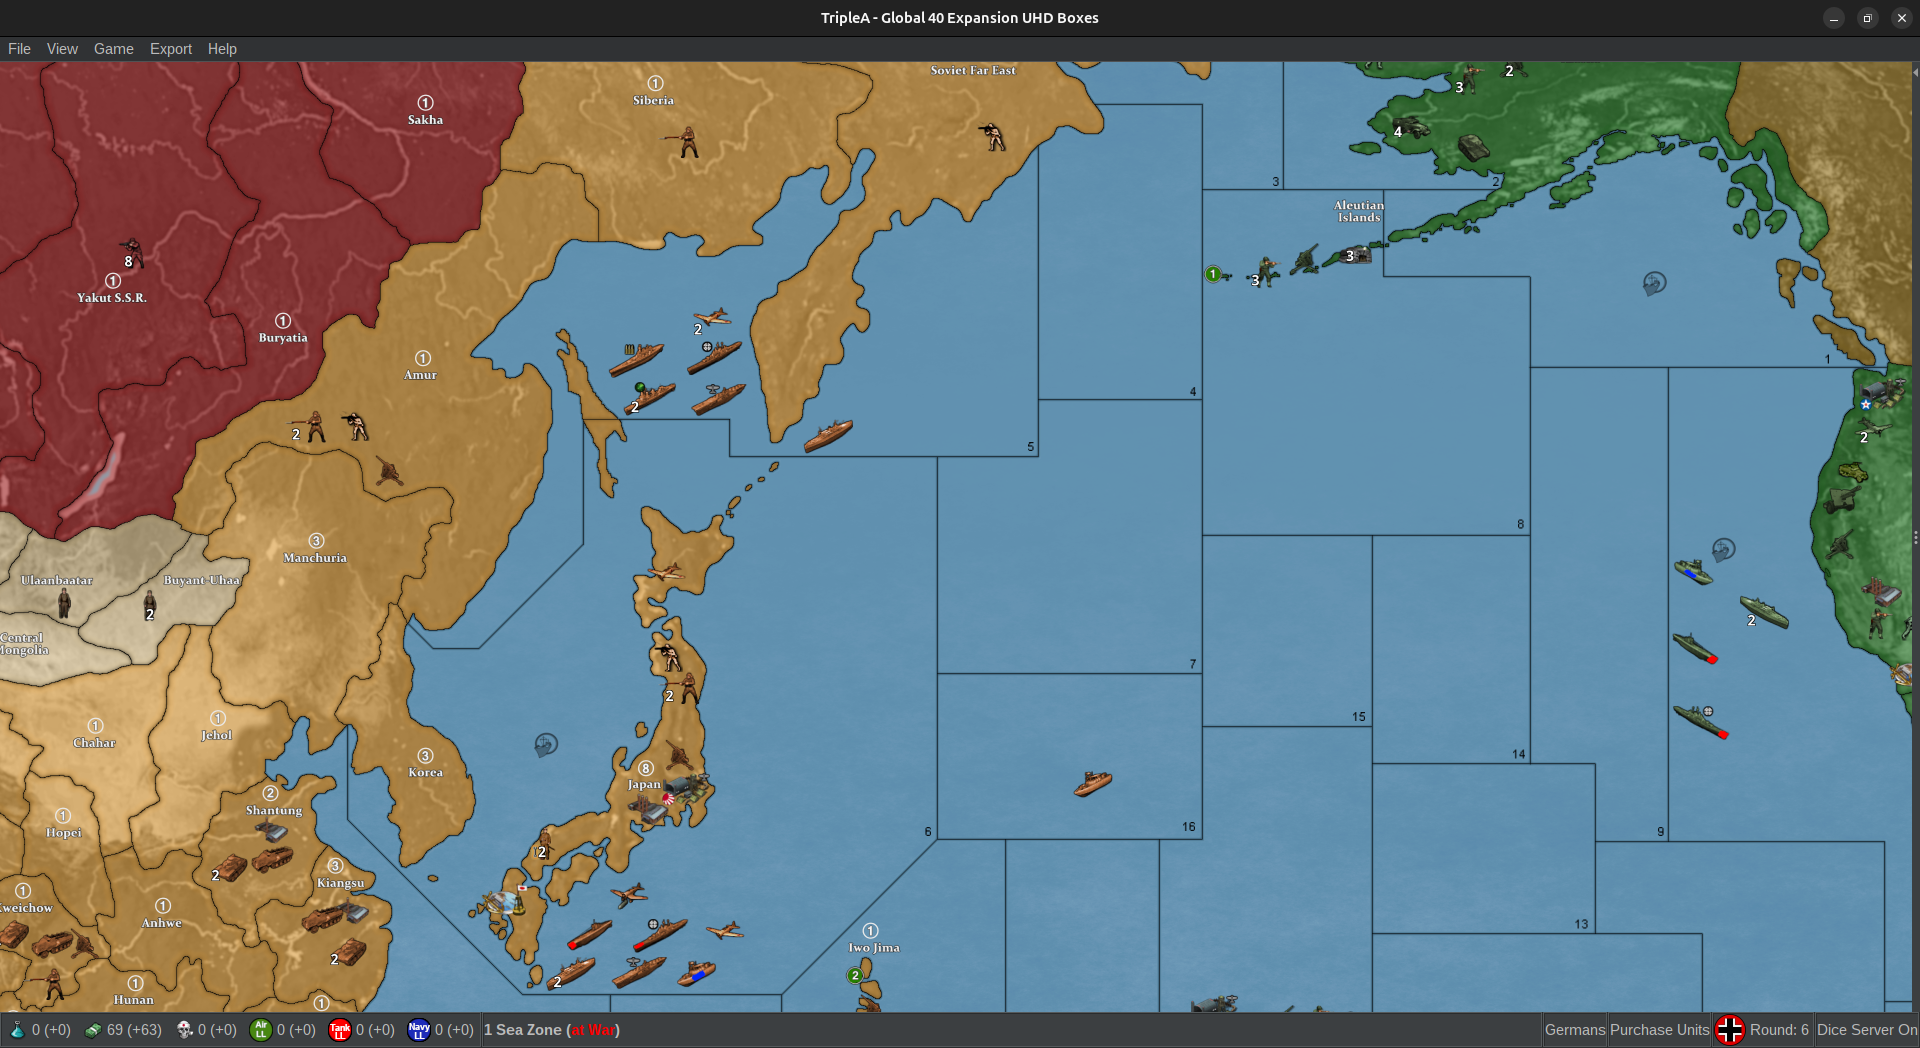Click the green 2 marker on Iwo Jima
1920x1048 pixels.
click(855, 975)
